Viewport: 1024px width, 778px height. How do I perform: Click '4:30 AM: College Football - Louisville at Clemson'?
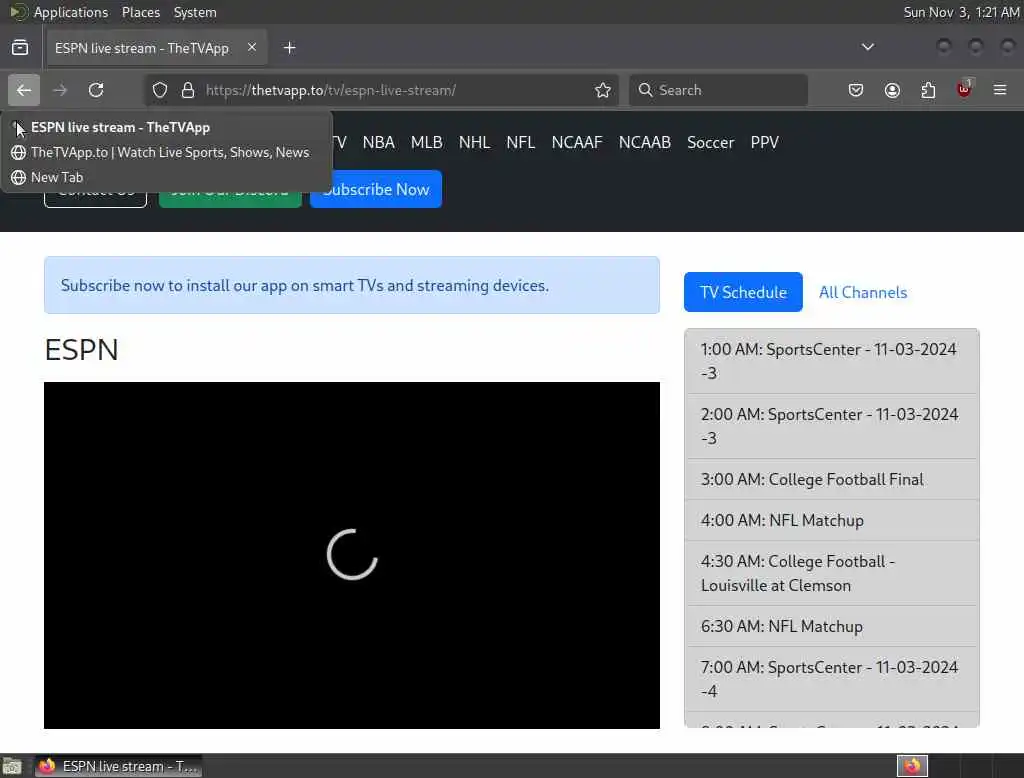[831, 574]
